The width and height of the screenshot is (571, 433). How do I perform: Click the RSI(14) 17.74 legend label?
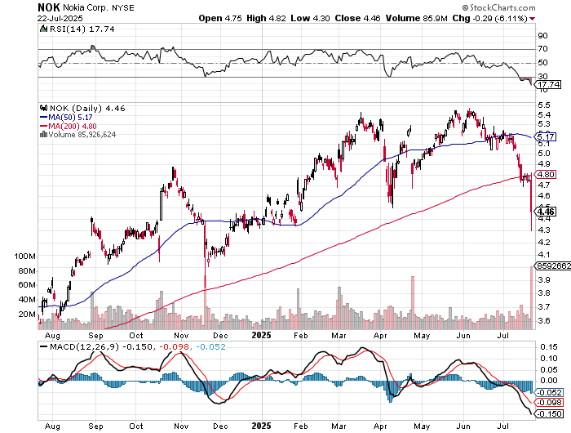[82, 29]
